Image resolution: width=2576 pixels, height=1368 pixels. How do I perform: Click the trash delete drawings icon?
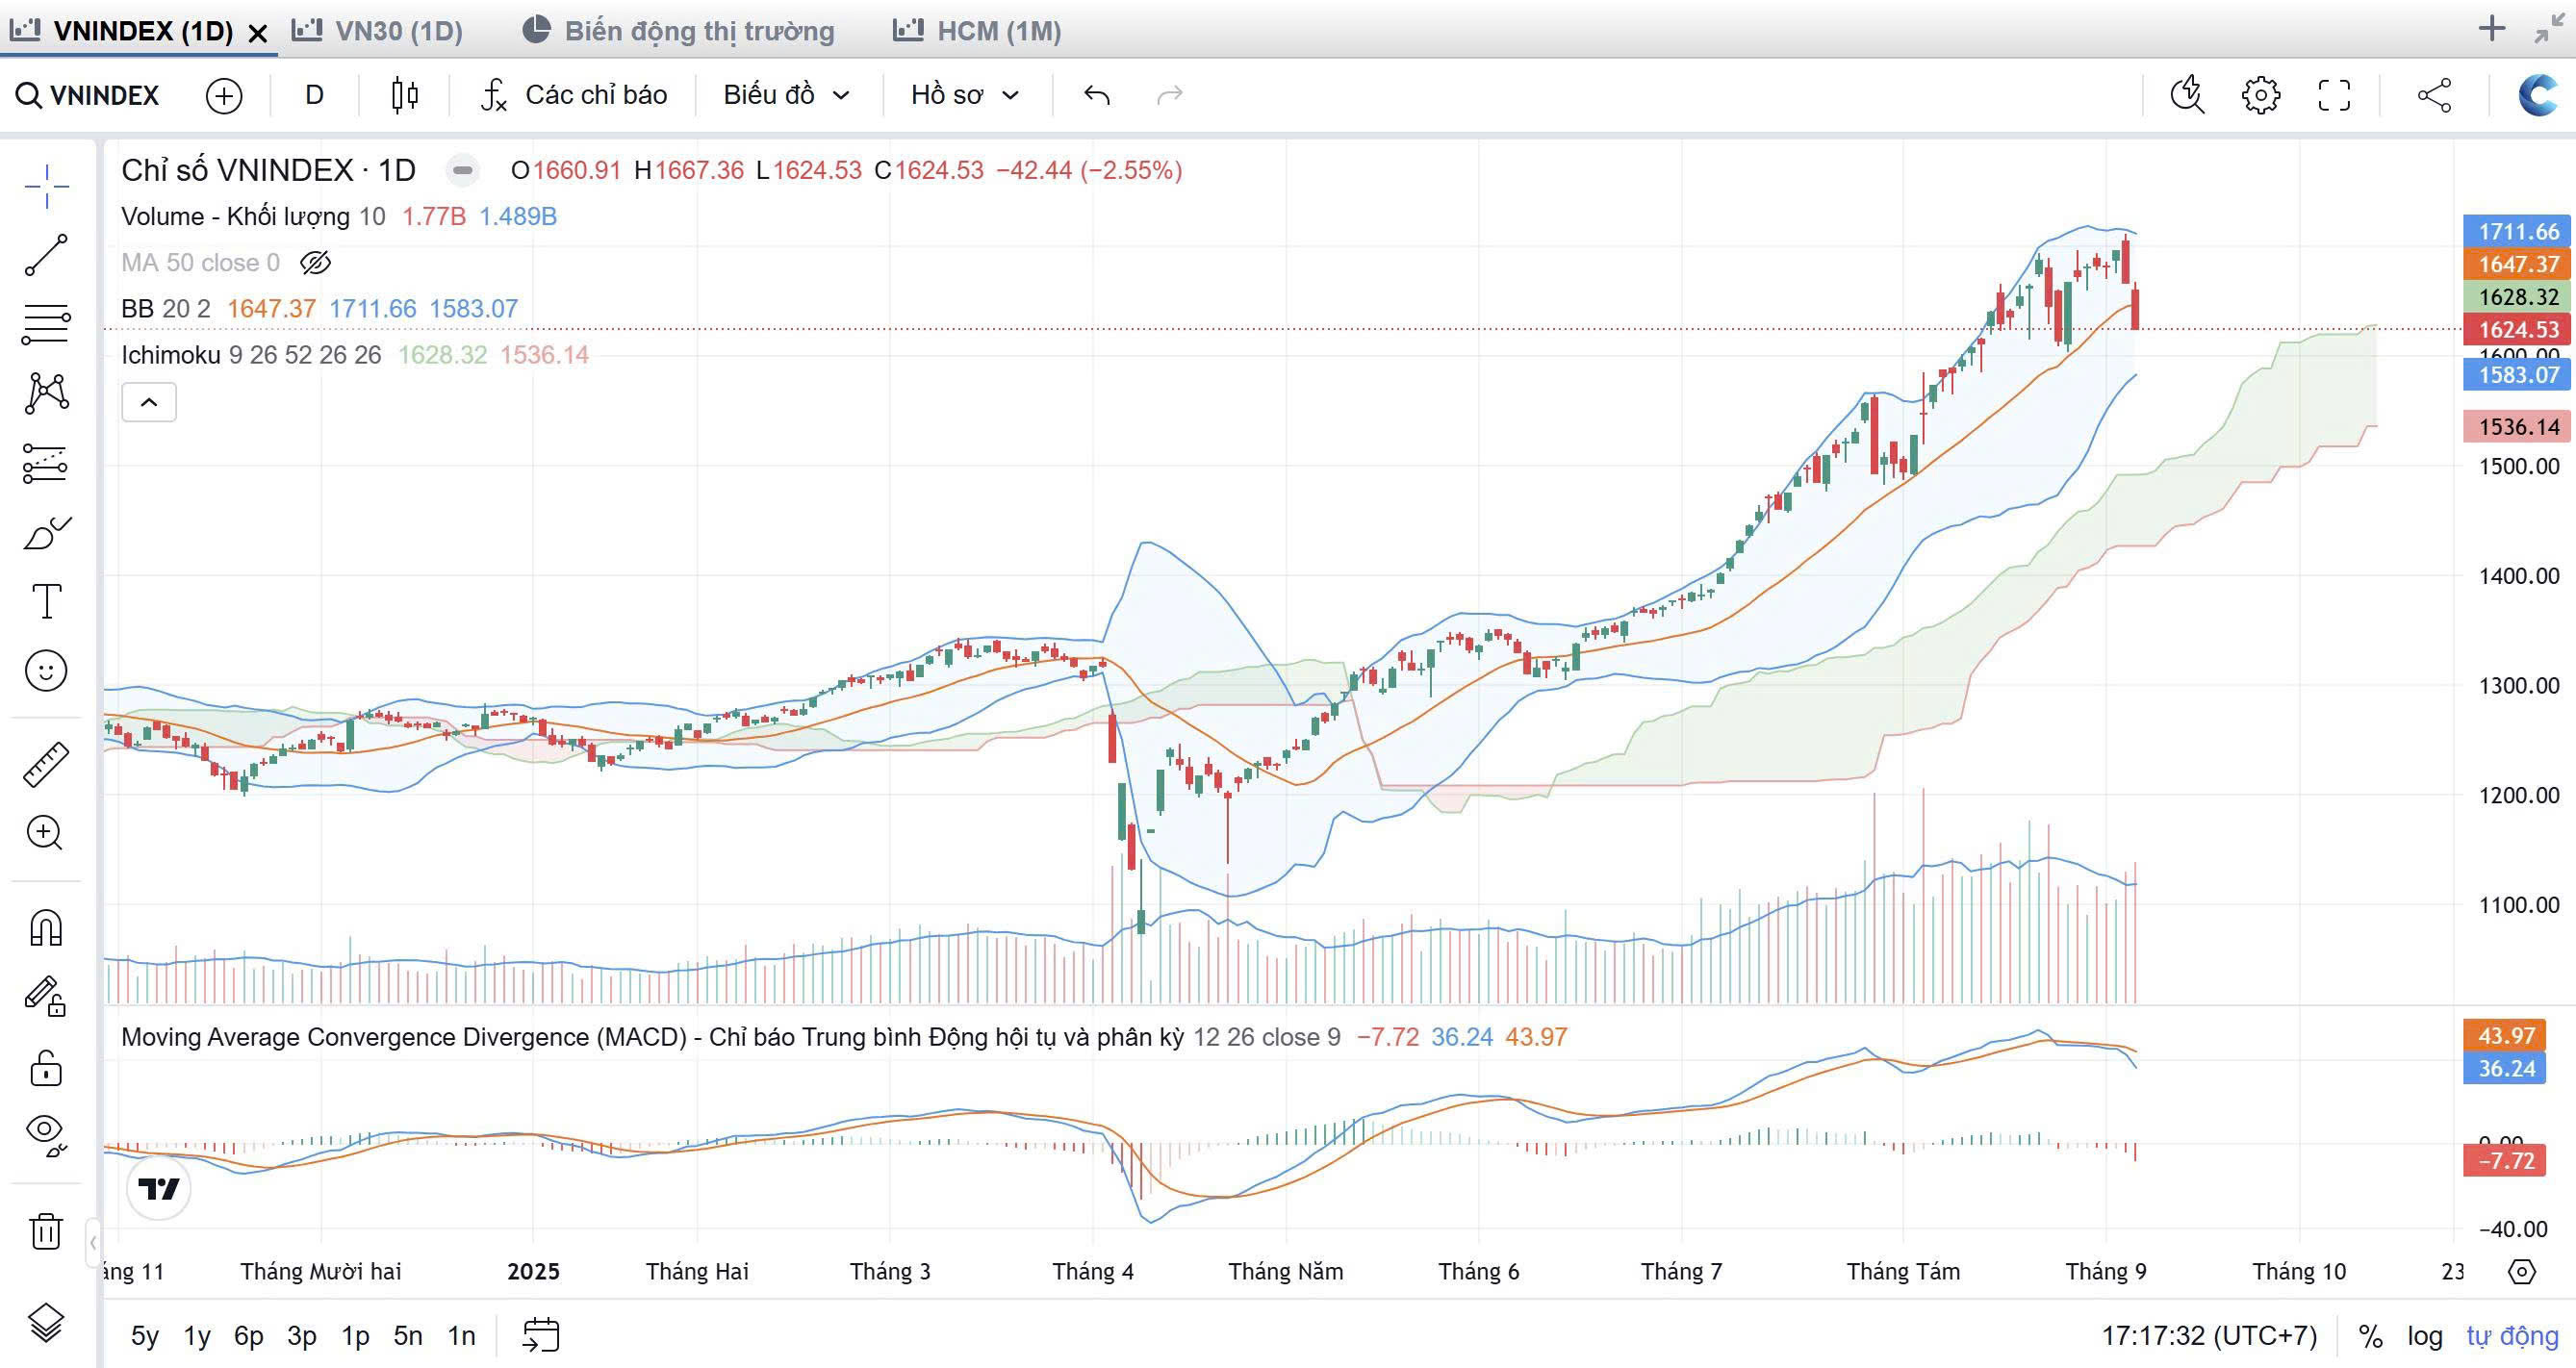point(46,1230)
